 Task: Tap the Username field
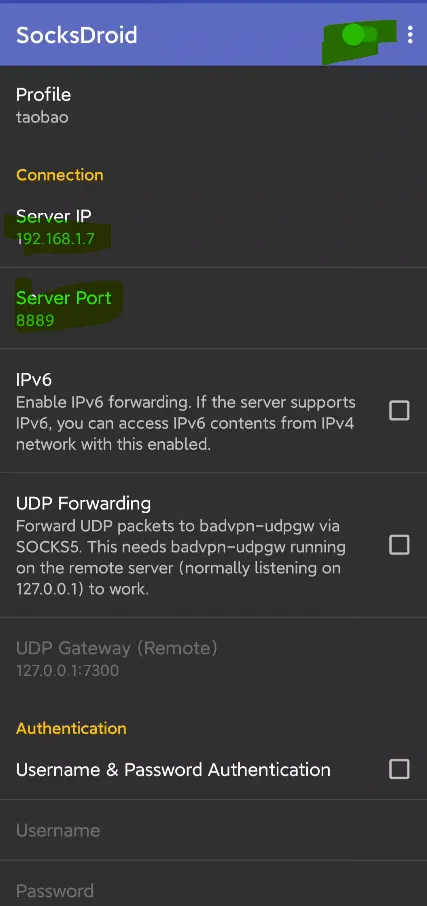click(x=213, y=830)
